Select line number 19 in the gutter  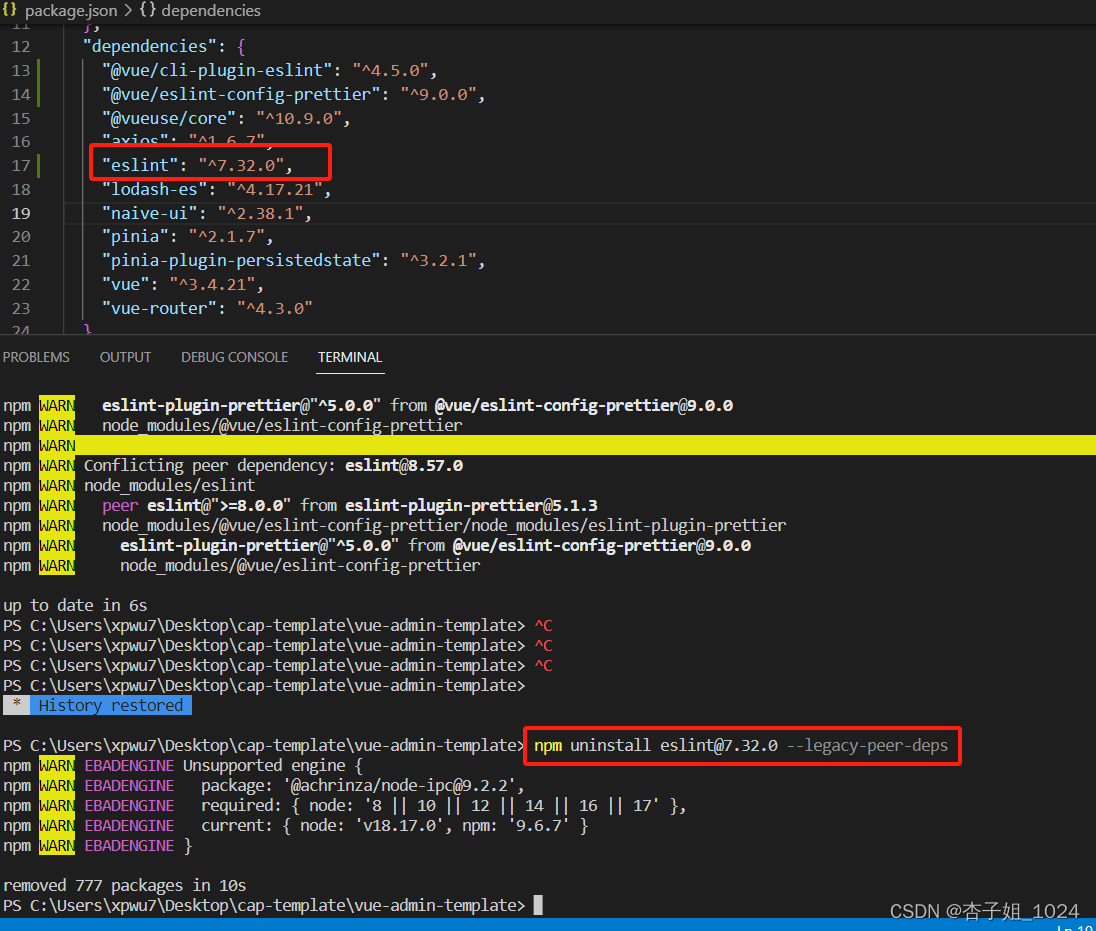point(20,213)
